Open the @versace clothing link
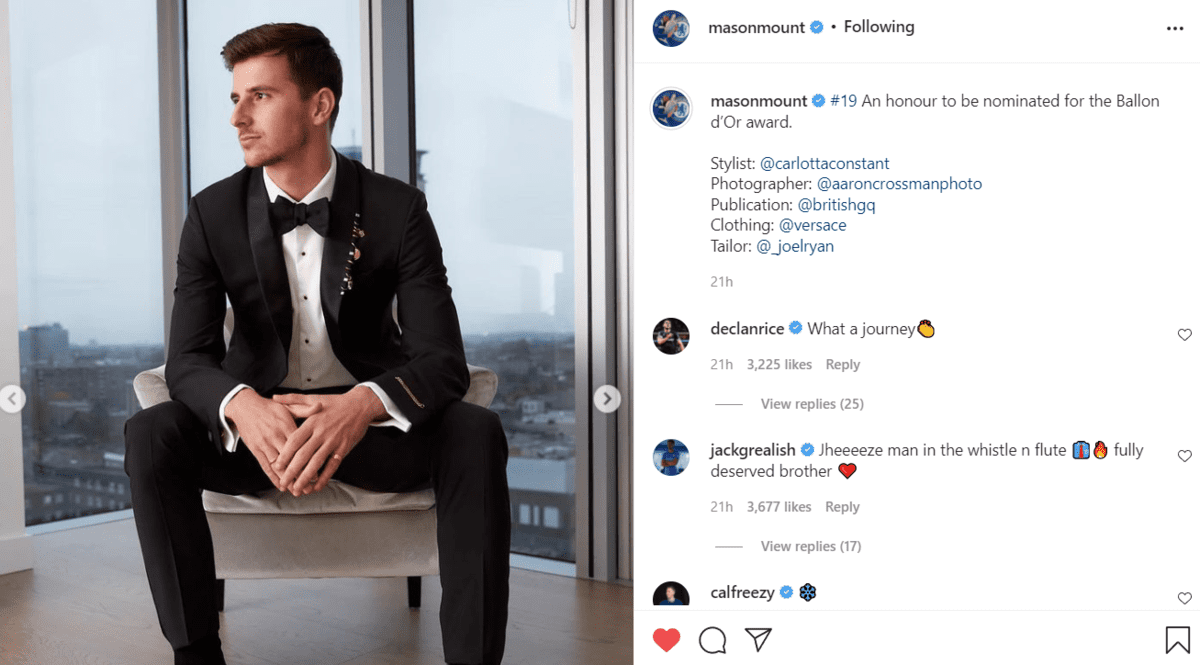The image size is (1200, 665). [812, 225]
